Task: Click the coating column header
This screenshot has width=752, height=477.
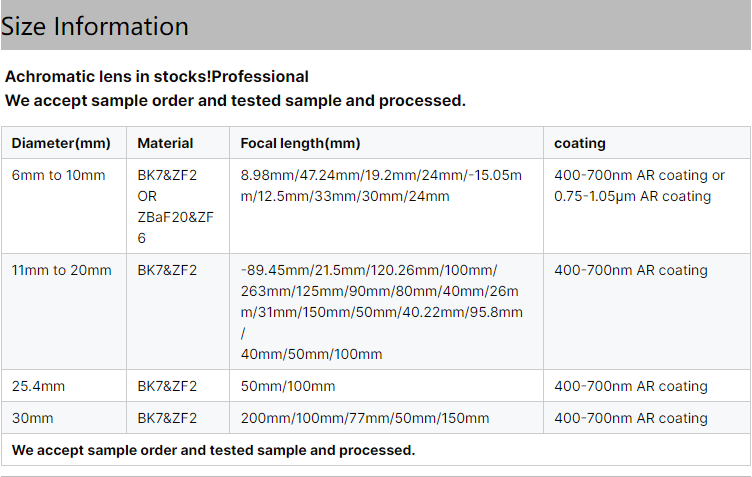Action: (x=580, y=143)
